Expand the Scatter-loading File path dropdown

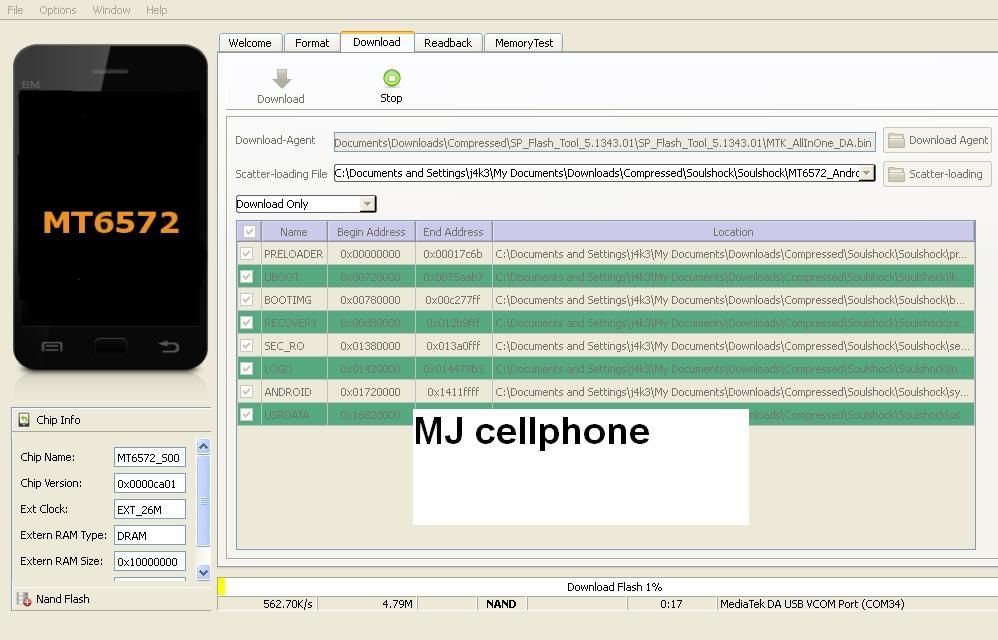[x=866, y=173]
